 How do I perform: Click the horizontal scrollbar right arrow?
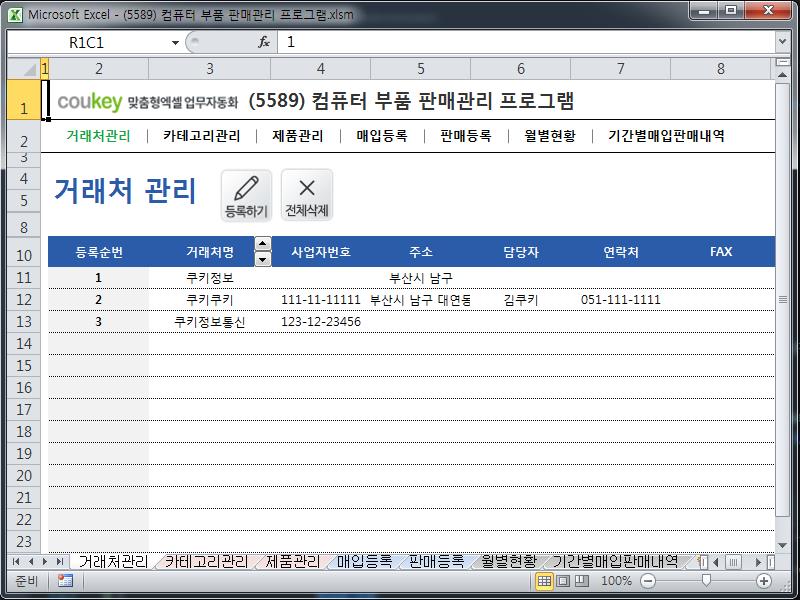(759, 562)
